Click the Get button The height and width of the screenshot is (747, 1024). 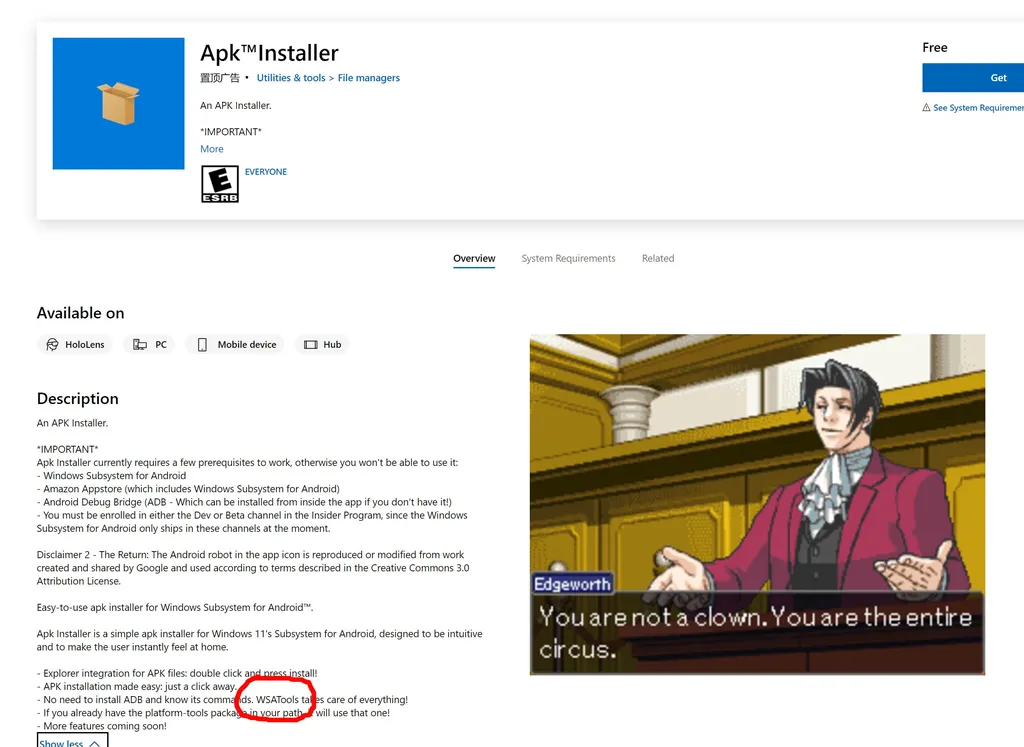(x=973, y=78)
